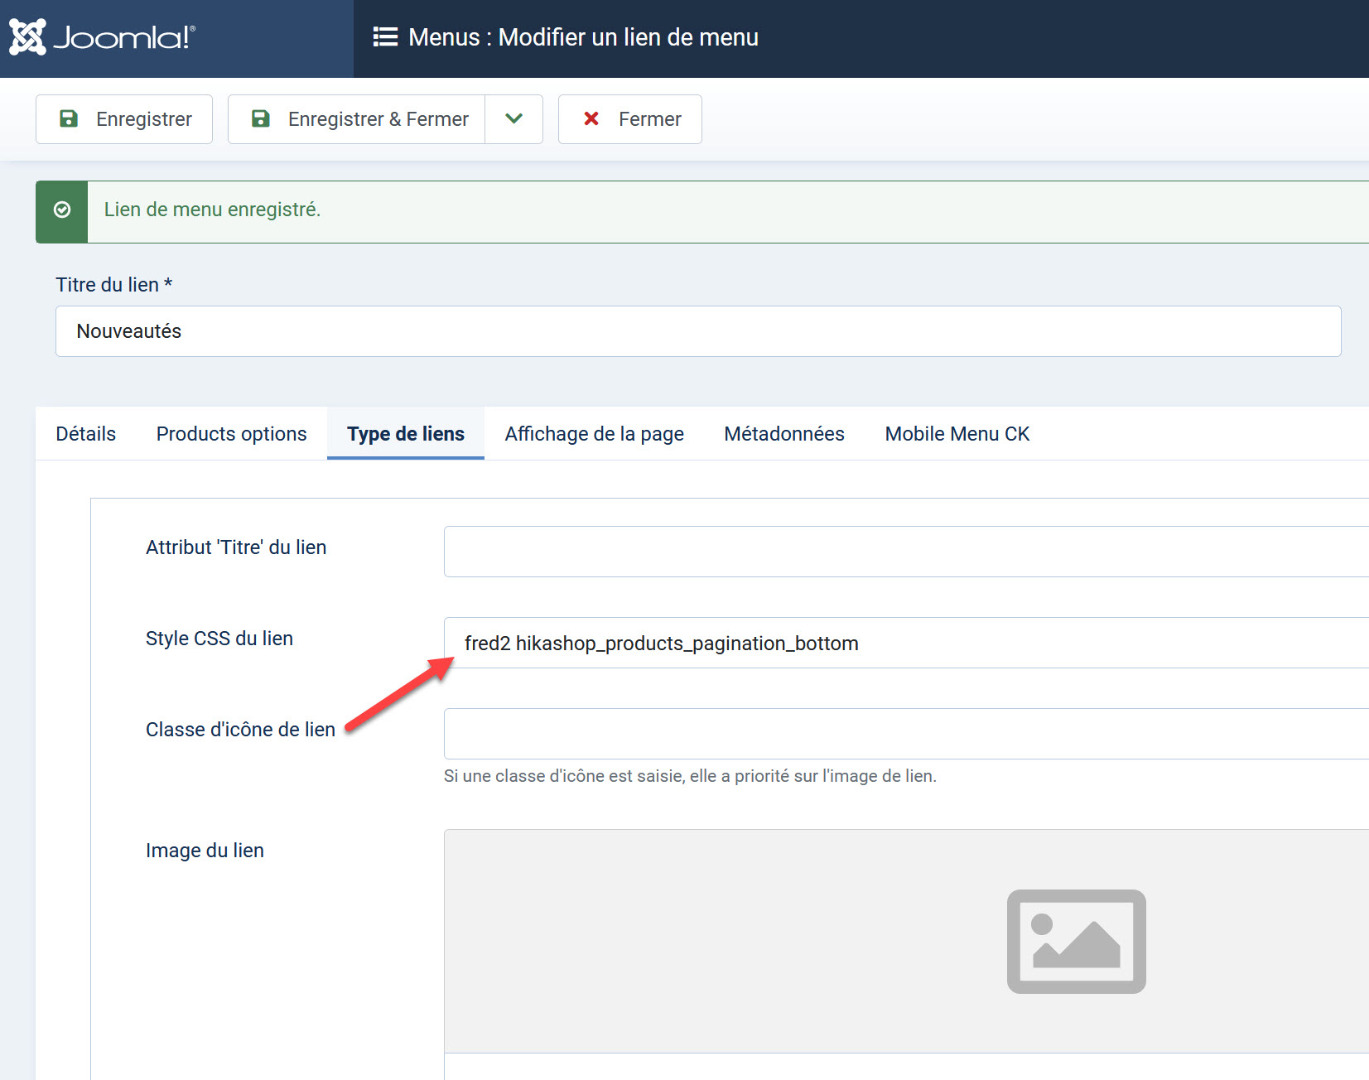Select the Type de liens tab
The height and width of the screenshot is (1080, 1369).
click(406, 434)
